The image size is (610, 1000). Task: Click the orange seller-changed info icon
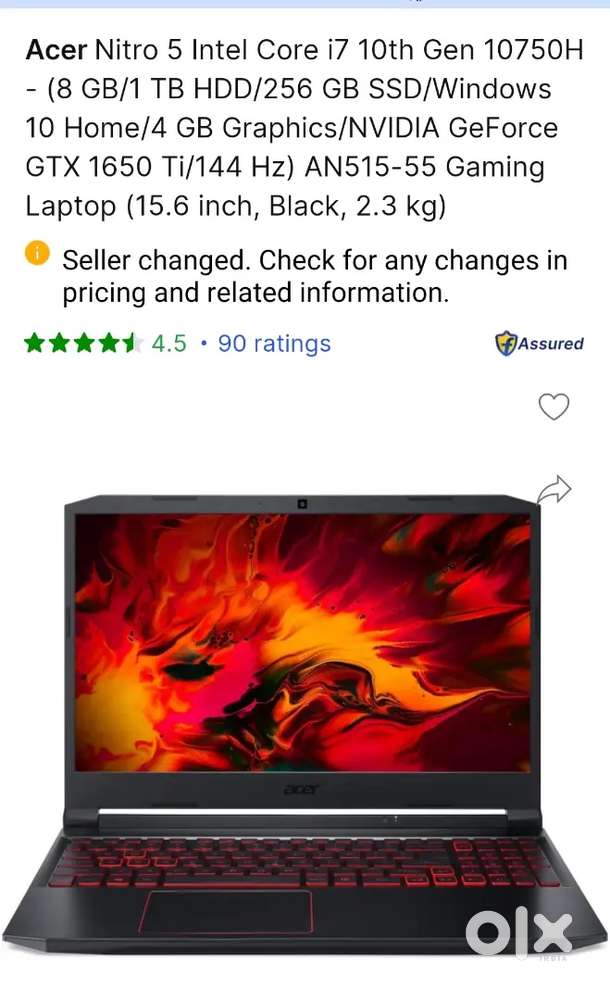(37, 253)
